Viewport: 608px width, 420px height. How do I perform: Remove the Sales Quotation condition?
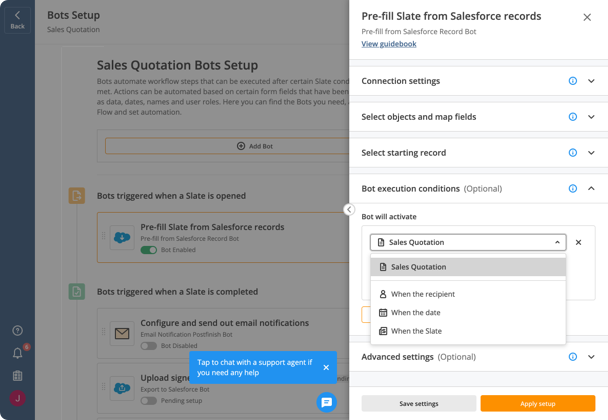click(x=578, y=242)
